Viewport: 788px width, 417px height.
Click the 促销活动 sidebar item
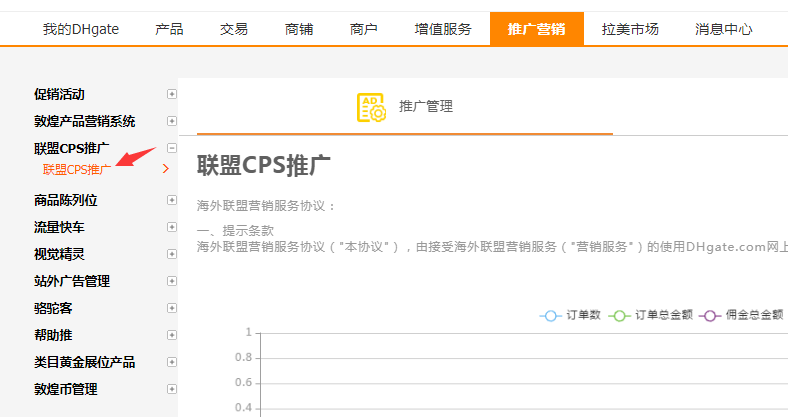[x=59, y=94]
